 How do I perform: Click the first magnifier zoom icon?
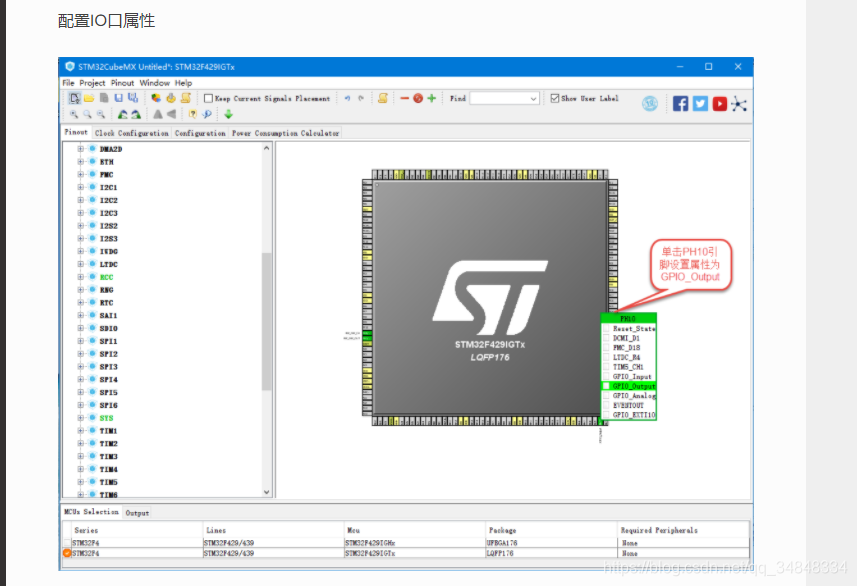coord(74,114)
